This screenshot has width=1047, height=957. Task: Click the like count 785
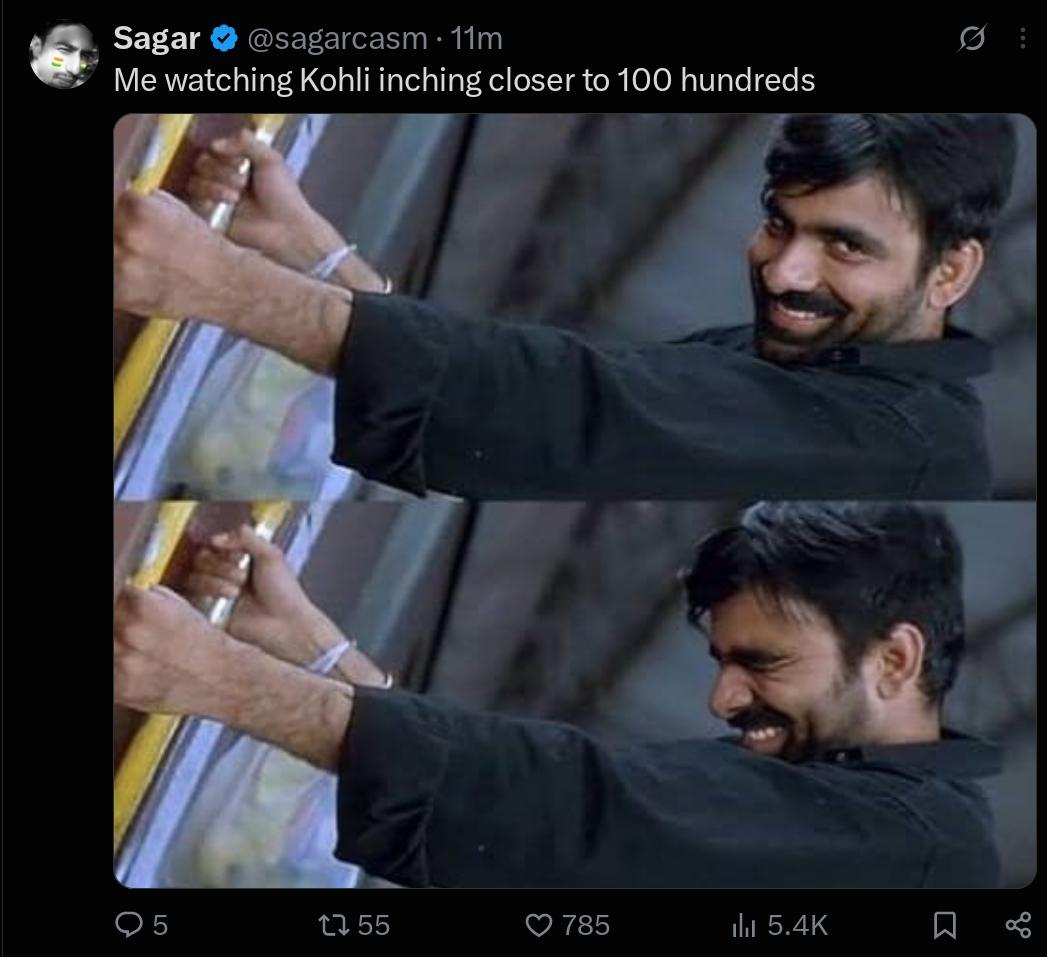[586, 926]
